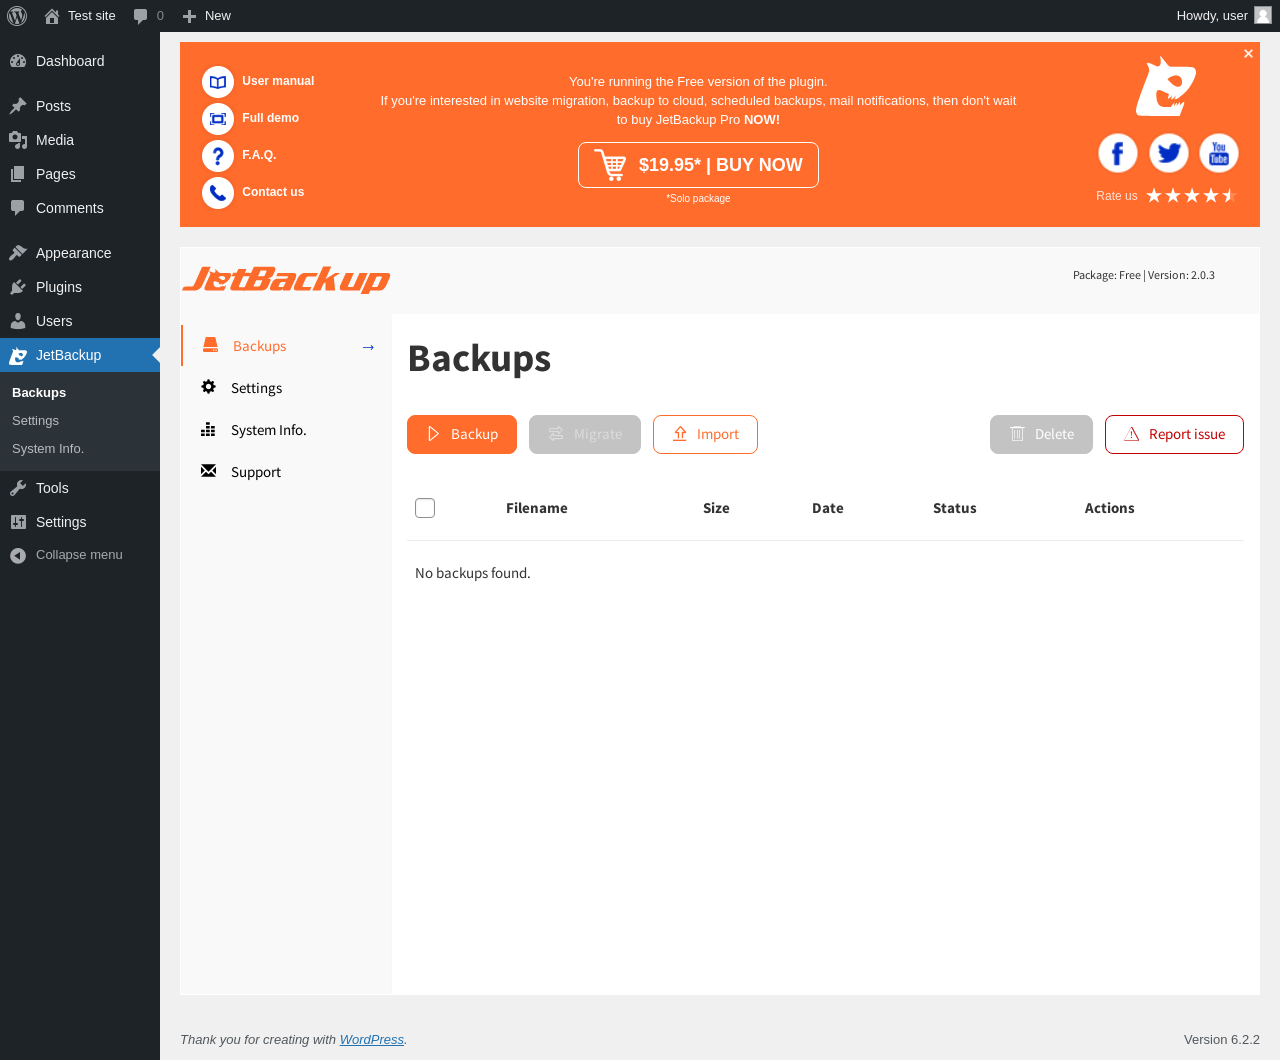
Task: Click the JetBackup wolf mascot logo
Action: point(1166,86)
